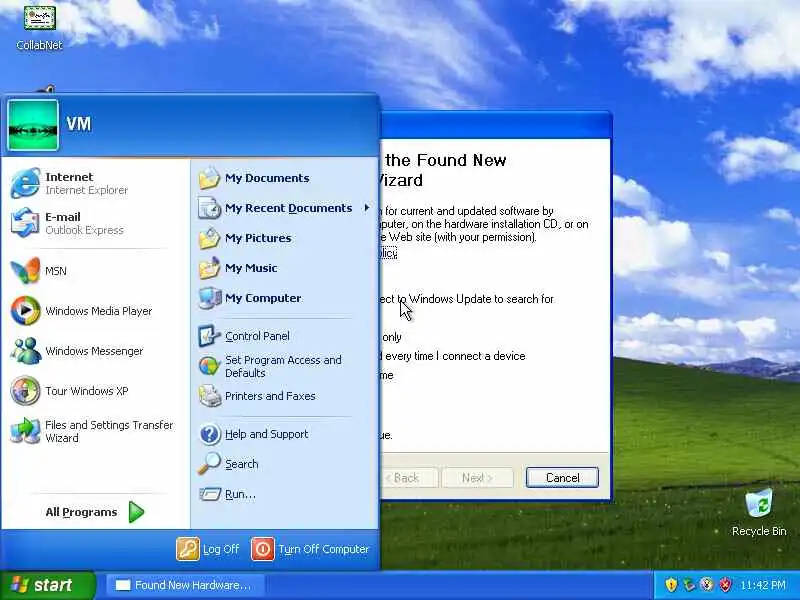Expand All Programs list

[x=95, y=512]
